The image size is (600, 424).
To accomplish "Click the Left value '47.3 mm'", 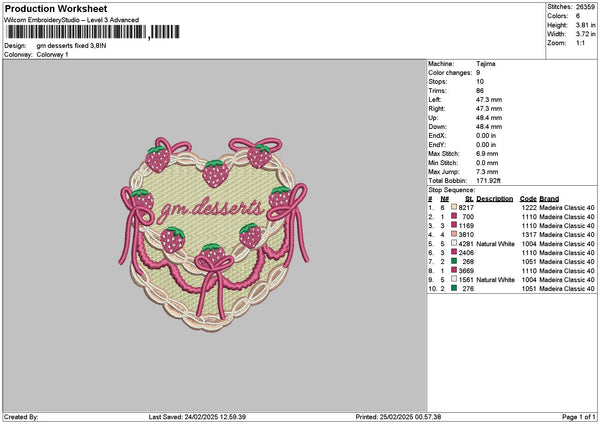I will (489, 100).
